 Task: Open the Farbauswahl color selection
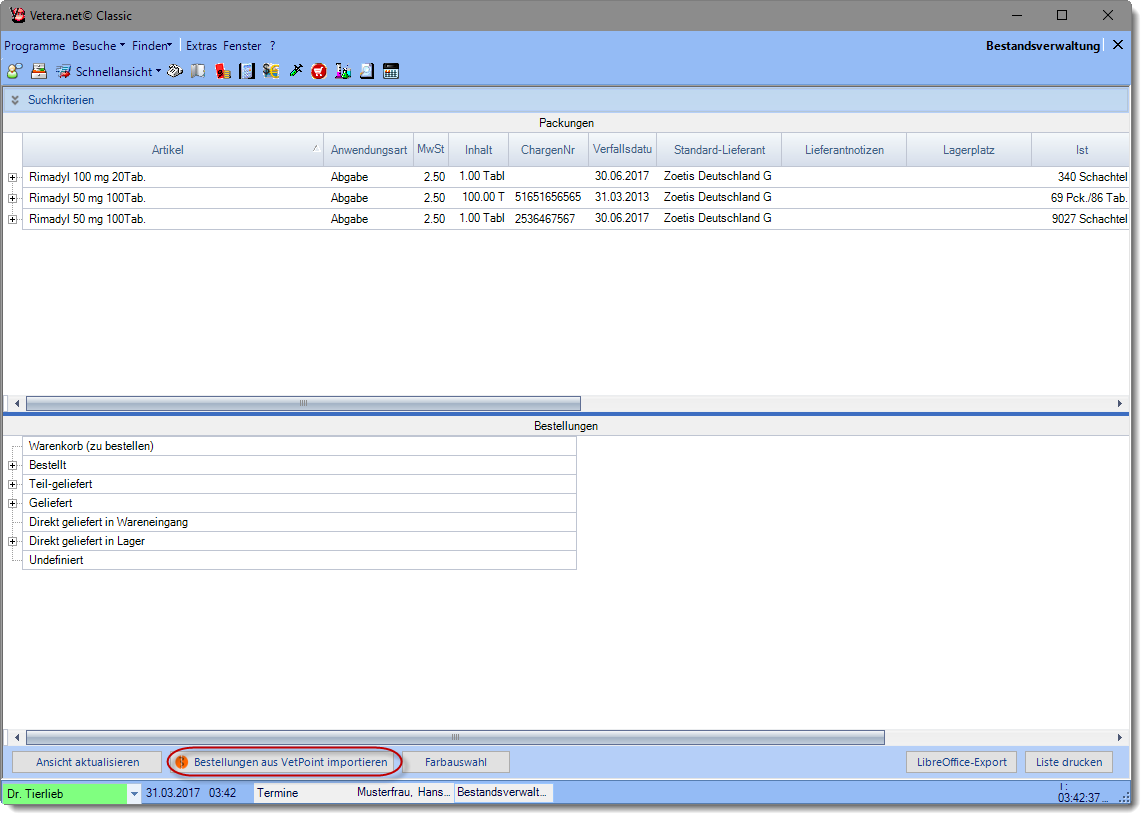click(456, 762)
